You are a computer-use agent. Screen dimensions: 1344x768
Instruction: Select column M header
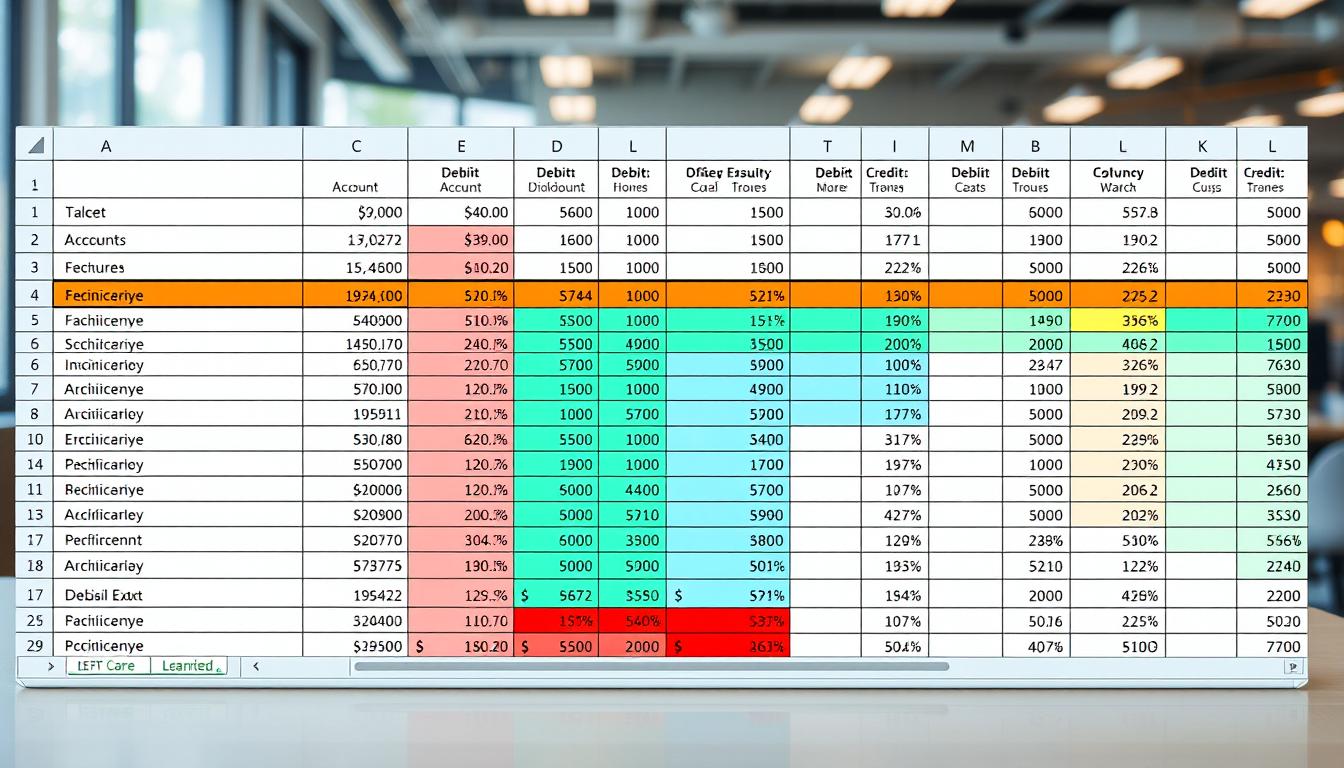pyautogui.click(x=966, y=145)
